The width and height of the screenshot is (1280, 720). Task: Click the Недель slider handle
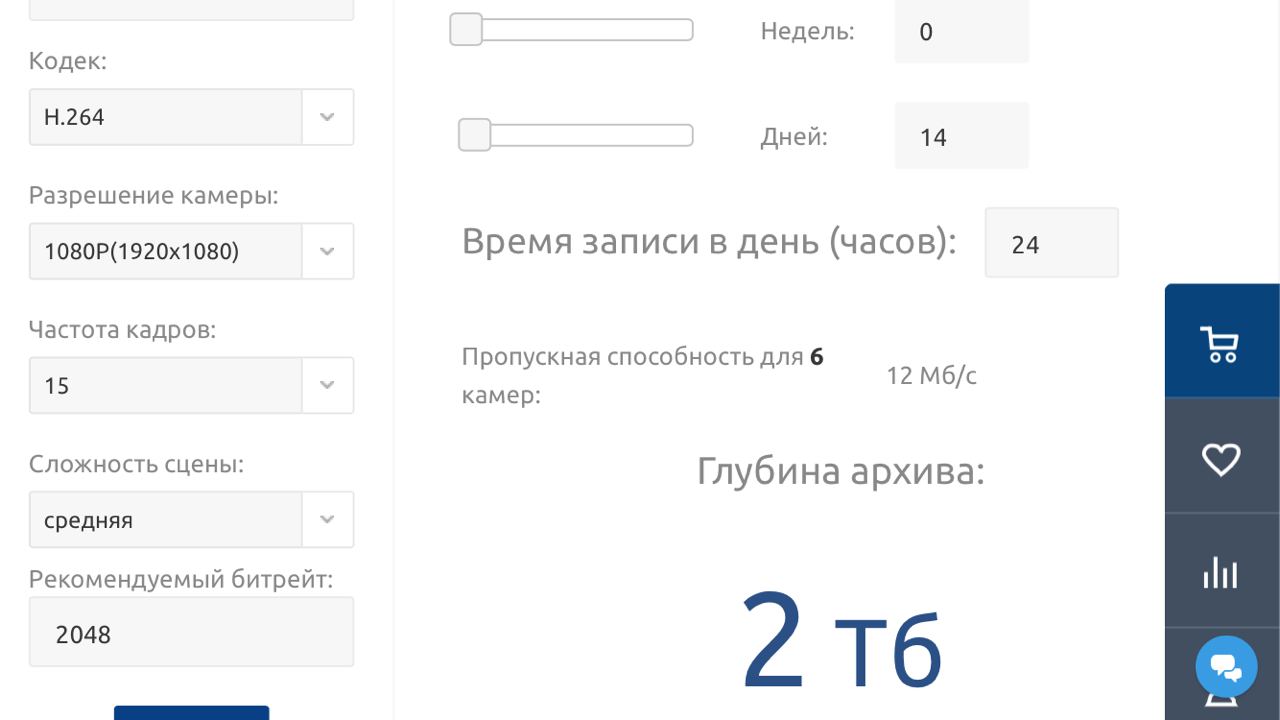[466, 30]
